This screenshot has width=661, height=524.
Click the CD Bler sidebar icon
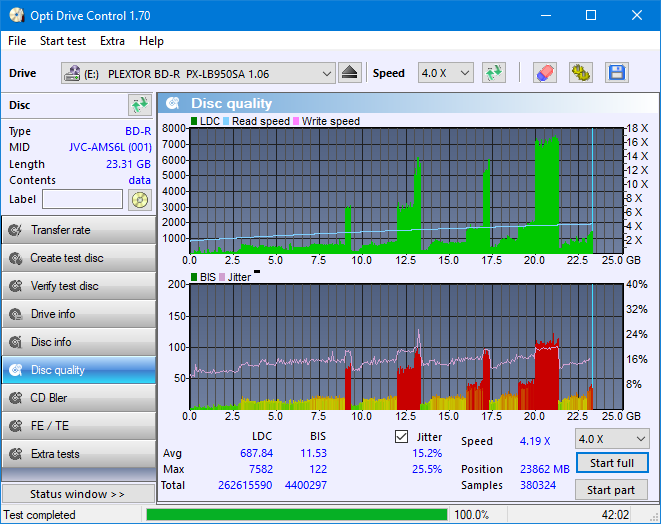click(16, 398)
